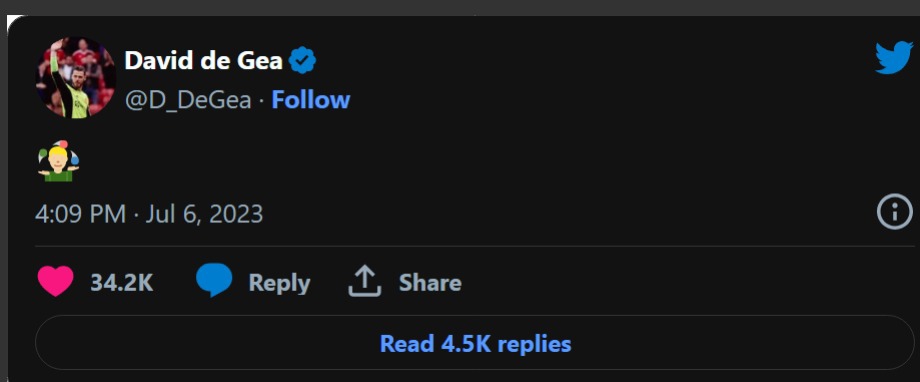
Task: Click the 4:09 PM timestamp
Action: (x=80, y=214)
